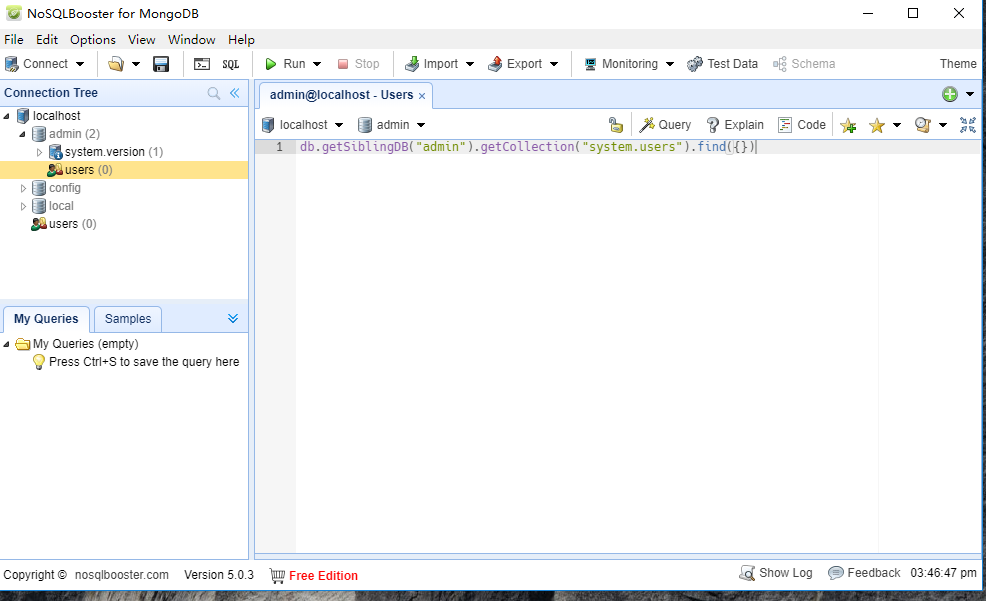Collapse the queries panel with double chevron
986x601 pixels.
pos(233,319)
